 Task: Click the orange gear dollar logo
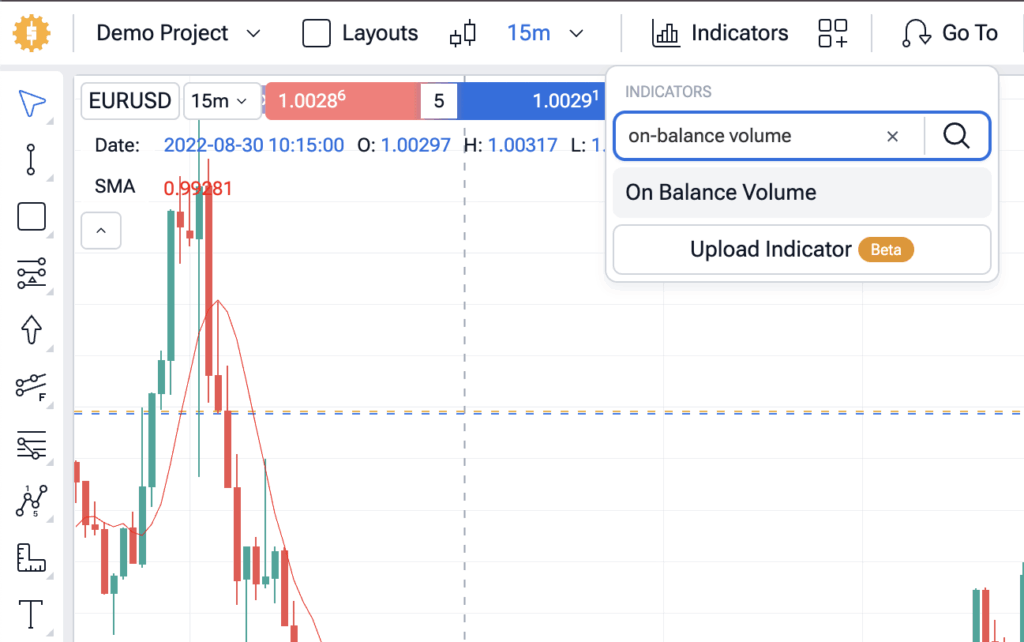(x=31, y=33)
